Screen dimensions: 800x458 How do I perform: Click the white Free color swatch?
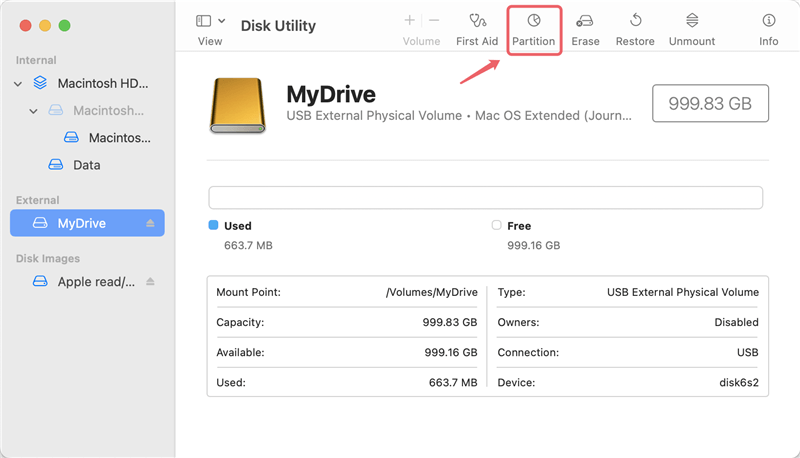(x=496, y=225)
